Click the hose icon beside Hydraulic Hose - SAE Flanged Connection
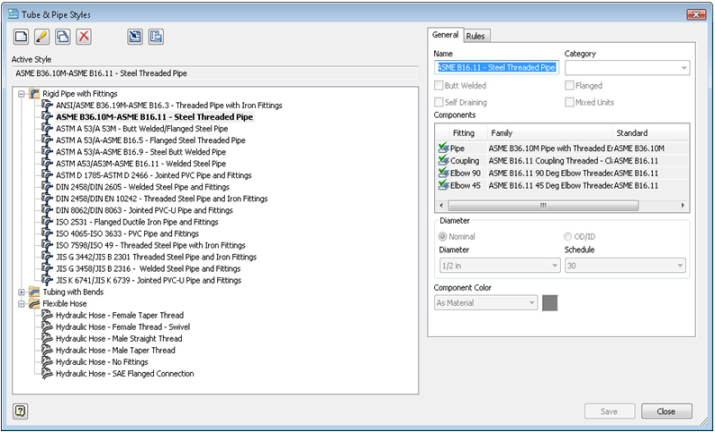Screen dimensions: 715x432 point(47,374)
